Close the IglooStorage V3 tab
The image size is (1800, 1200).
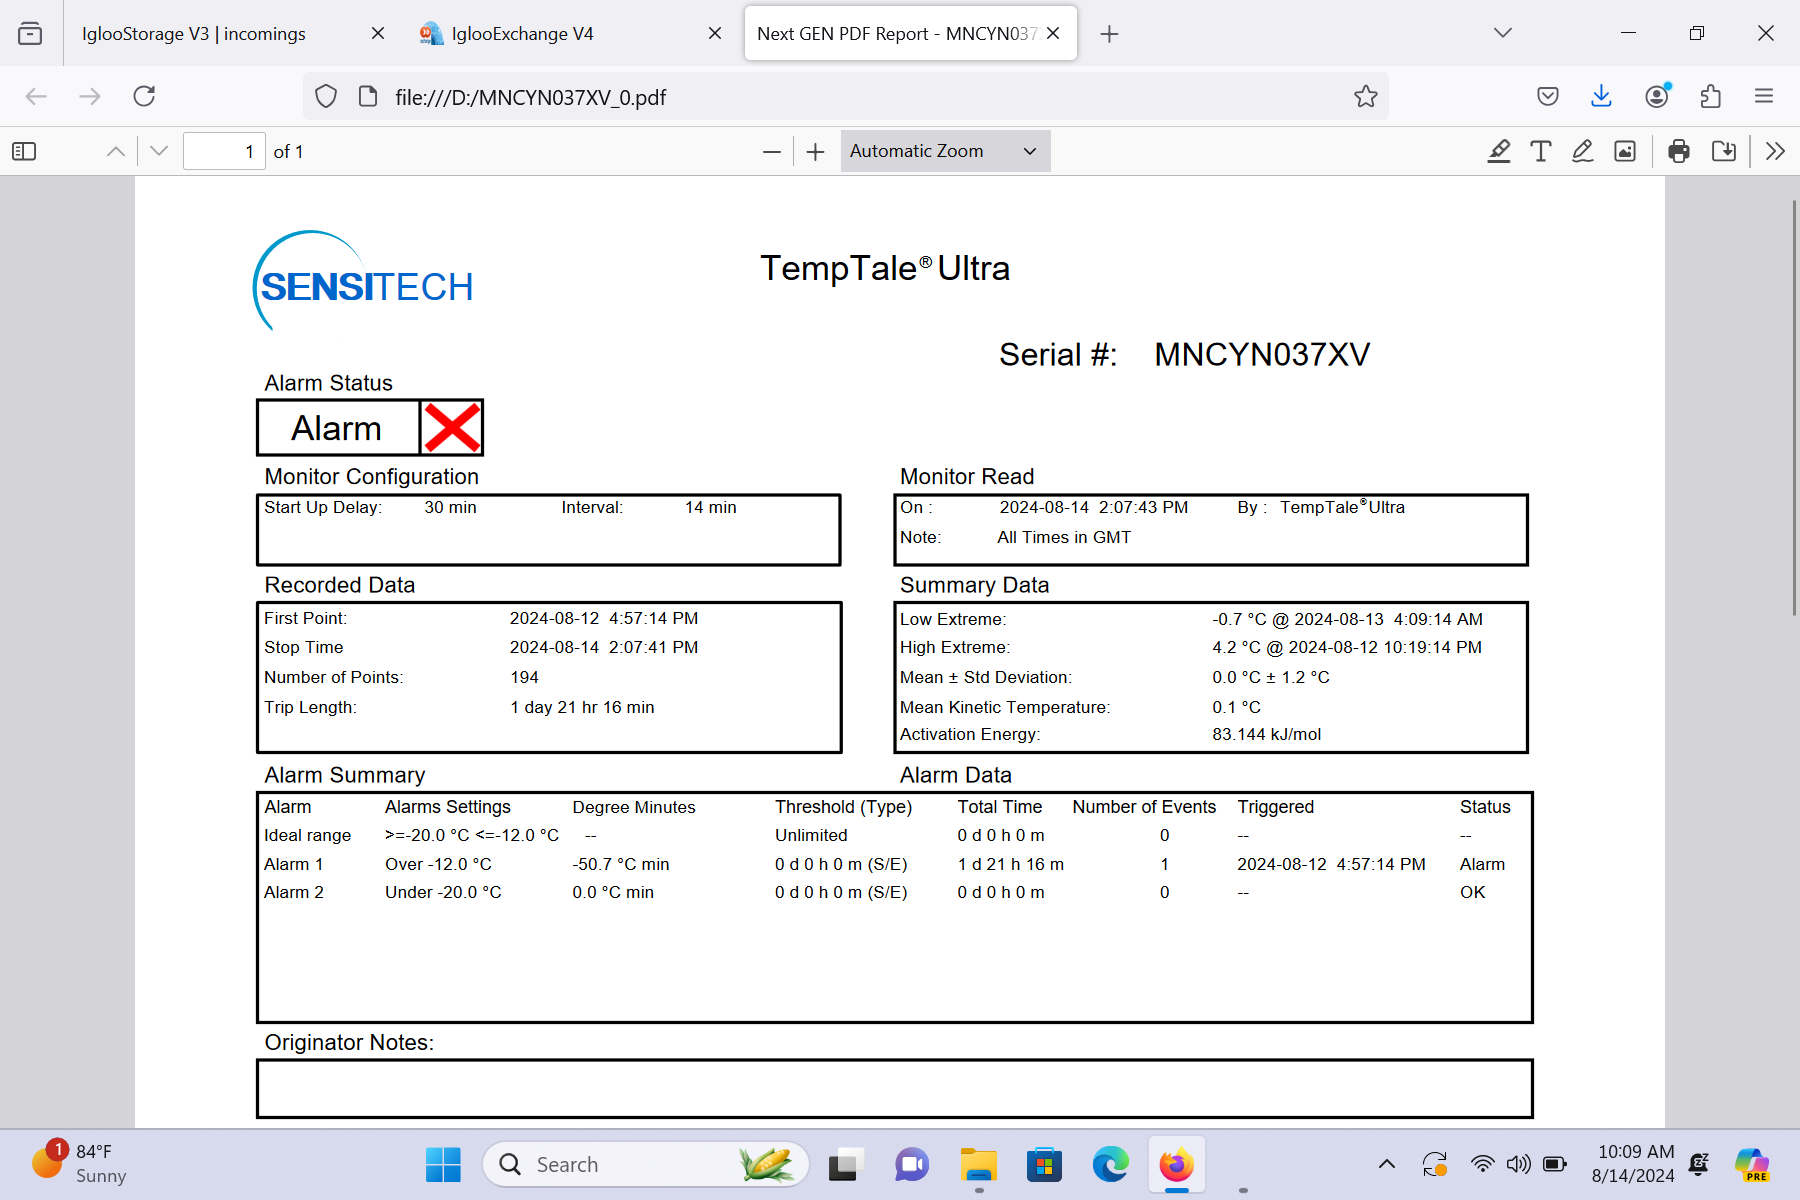[378, 33]
